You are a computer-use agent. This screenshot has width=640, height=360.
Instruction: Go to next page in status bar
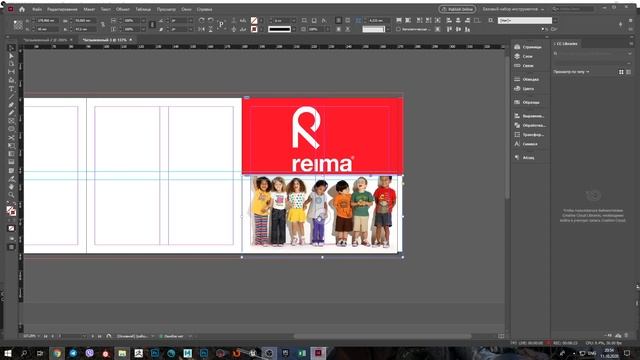(93, 336)
